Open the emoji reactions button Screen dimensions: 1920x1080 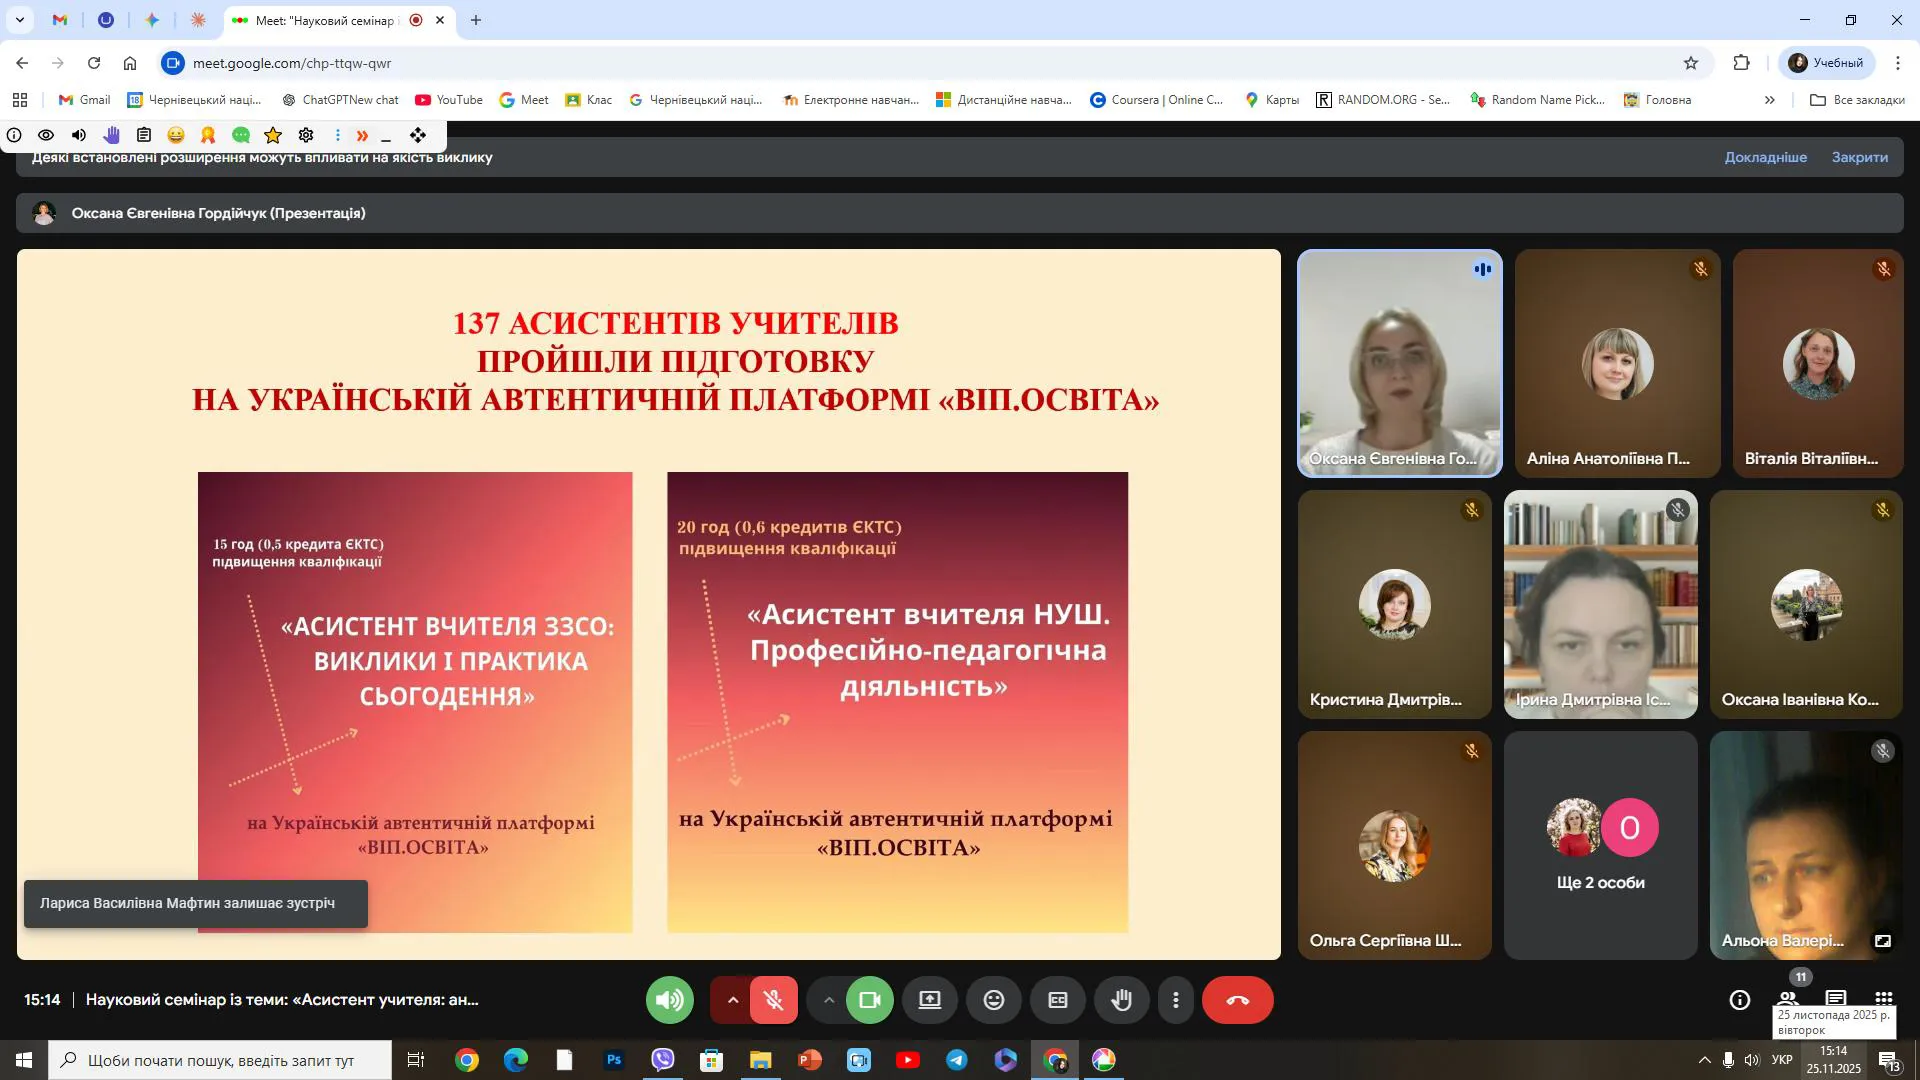pyautogui.click(x=993, y=1000)
